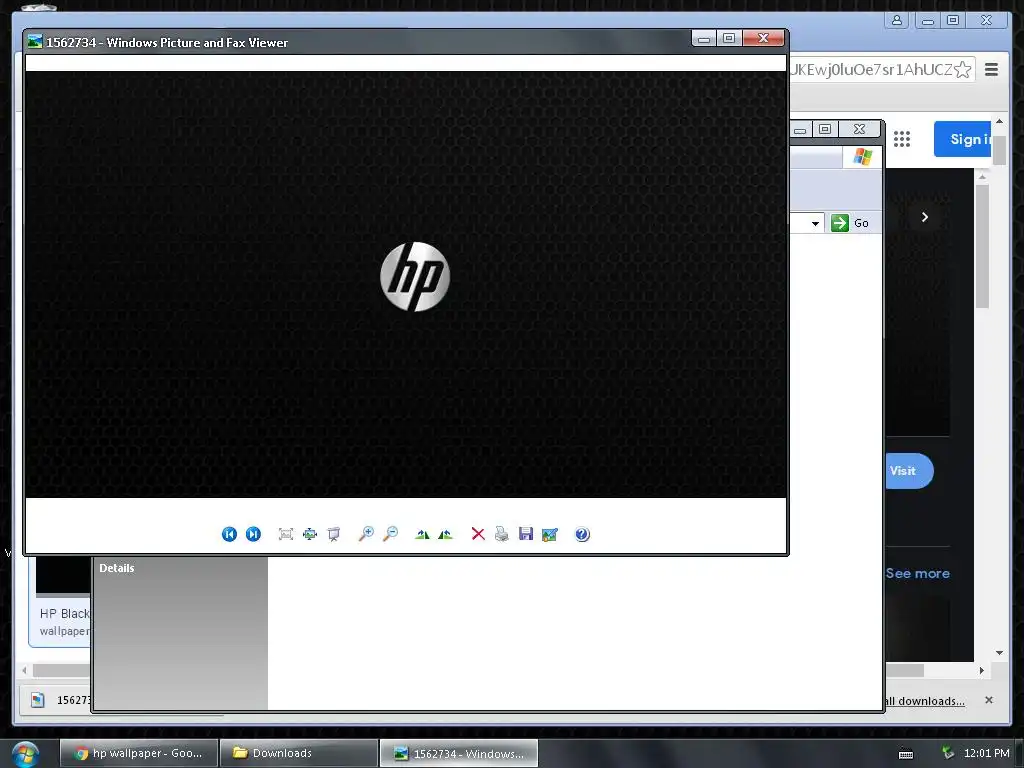Click the on-screen keyboard tray icon
The width and height of the screenshot is (1024, 768).
(x=906, y=754)
